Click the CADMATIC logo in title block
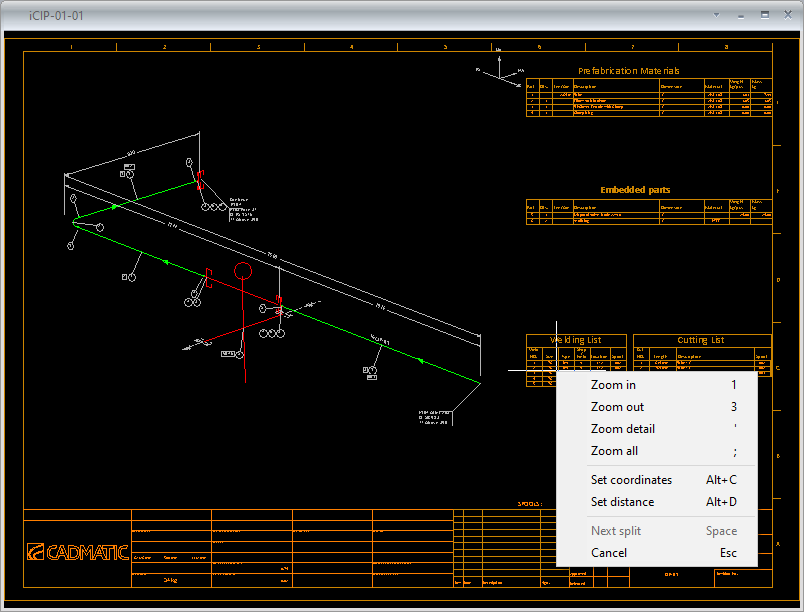The height and width of the screenshot is (612, 804). coord(78,552)
